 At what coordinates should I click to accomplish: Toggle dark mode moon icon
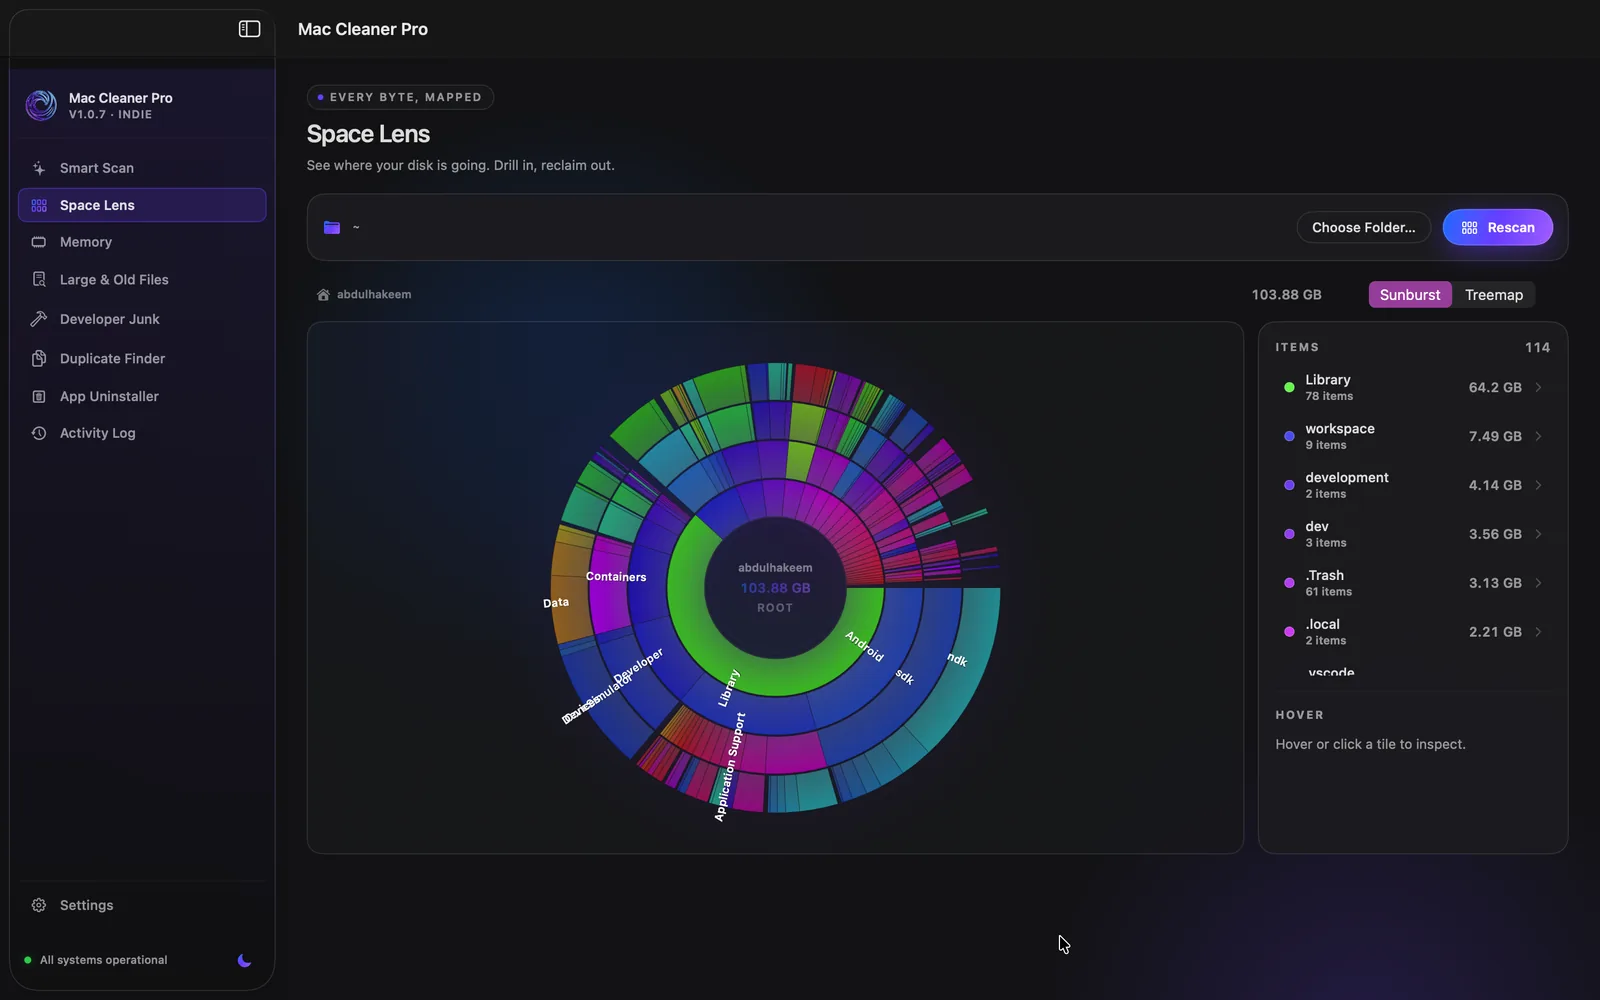click(x=244, y=960)
